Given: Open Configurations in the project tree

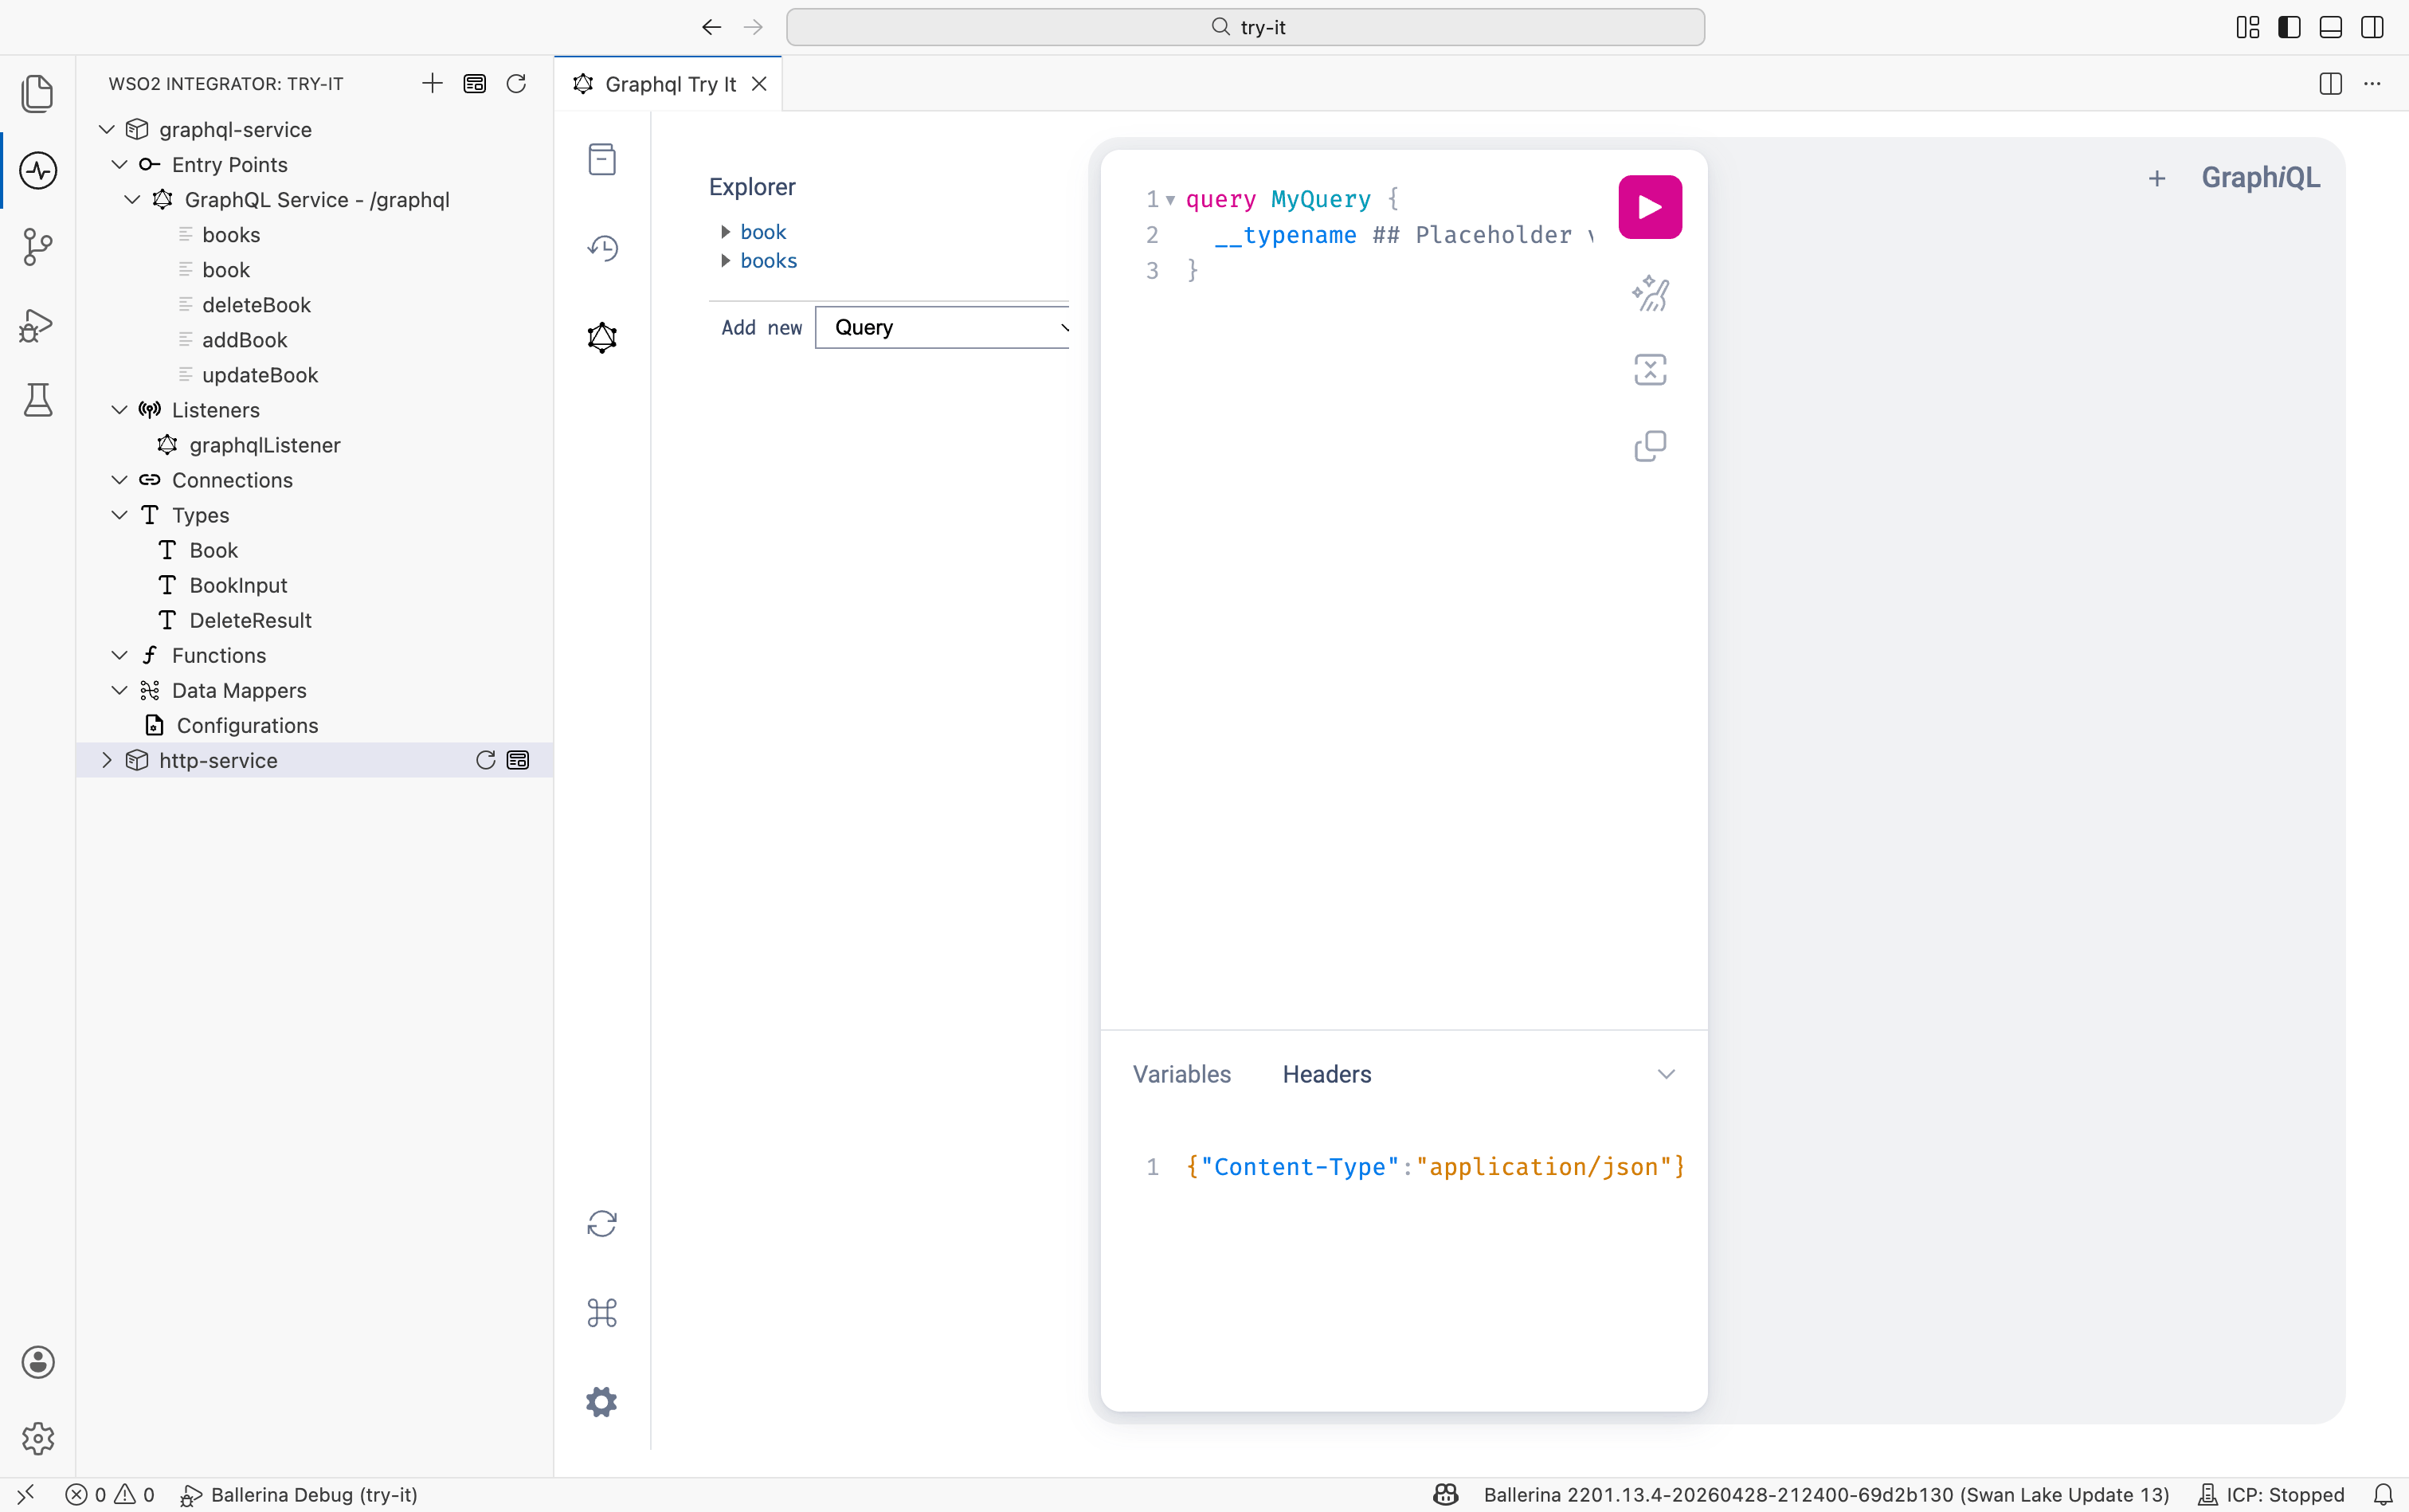Looking at the screenshot, I should [x=247, y=725].
